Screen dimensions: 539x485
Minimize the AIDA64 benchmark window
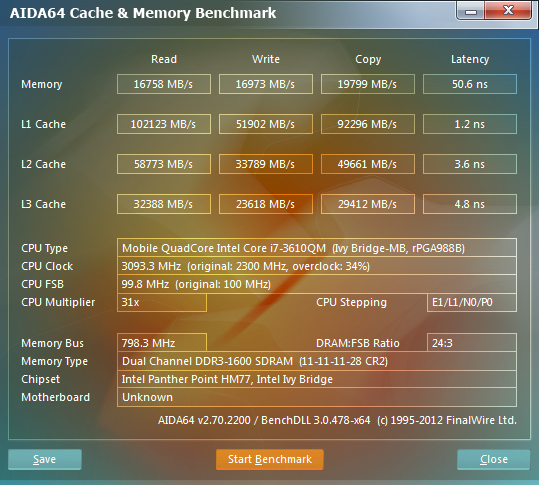[x=471, y=11]
